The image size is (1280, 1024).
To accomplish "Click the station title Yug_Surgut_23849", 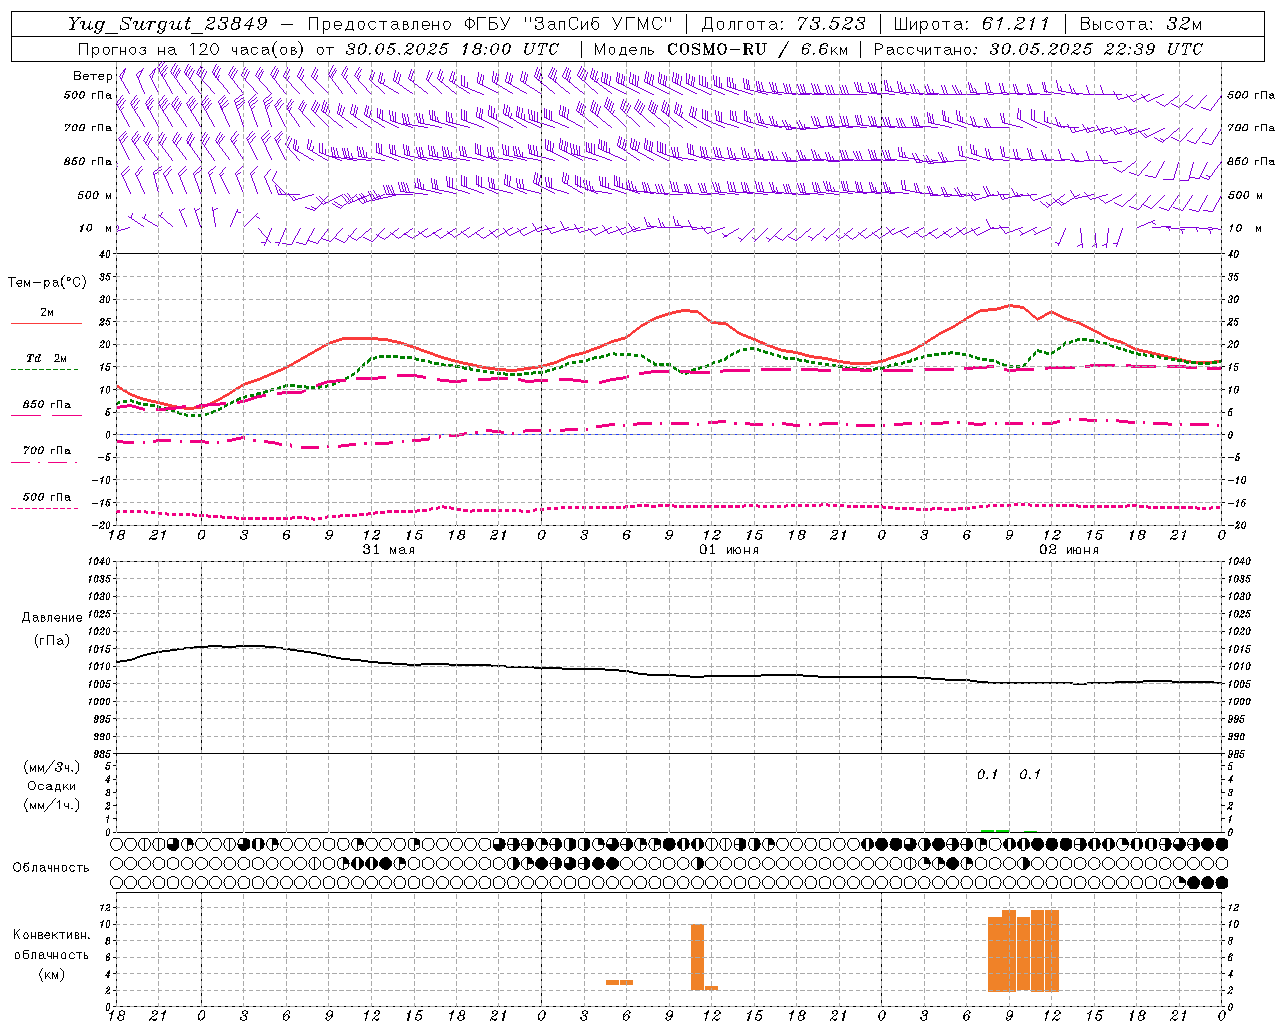I will click(168, 24).
